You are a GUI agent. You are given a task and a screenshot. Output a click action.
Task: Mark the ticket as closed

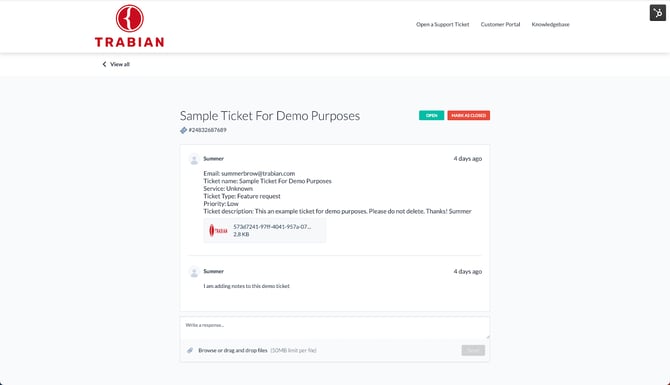pyautogui.click(x=468, y=115)
